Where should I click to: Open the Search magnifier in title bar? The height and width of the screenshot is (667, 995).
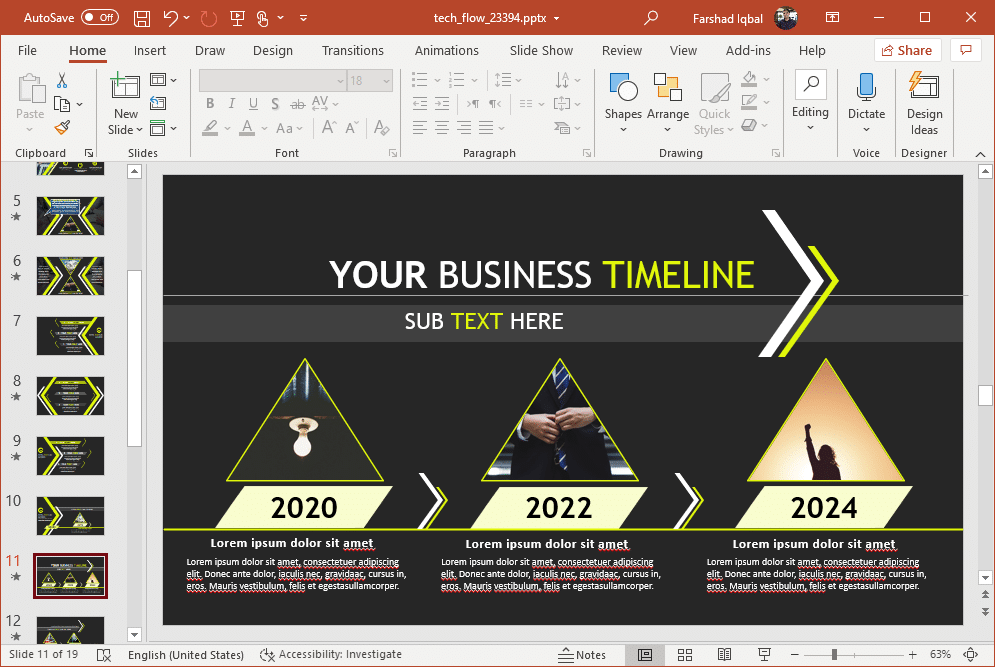click(x=650, y=18)
